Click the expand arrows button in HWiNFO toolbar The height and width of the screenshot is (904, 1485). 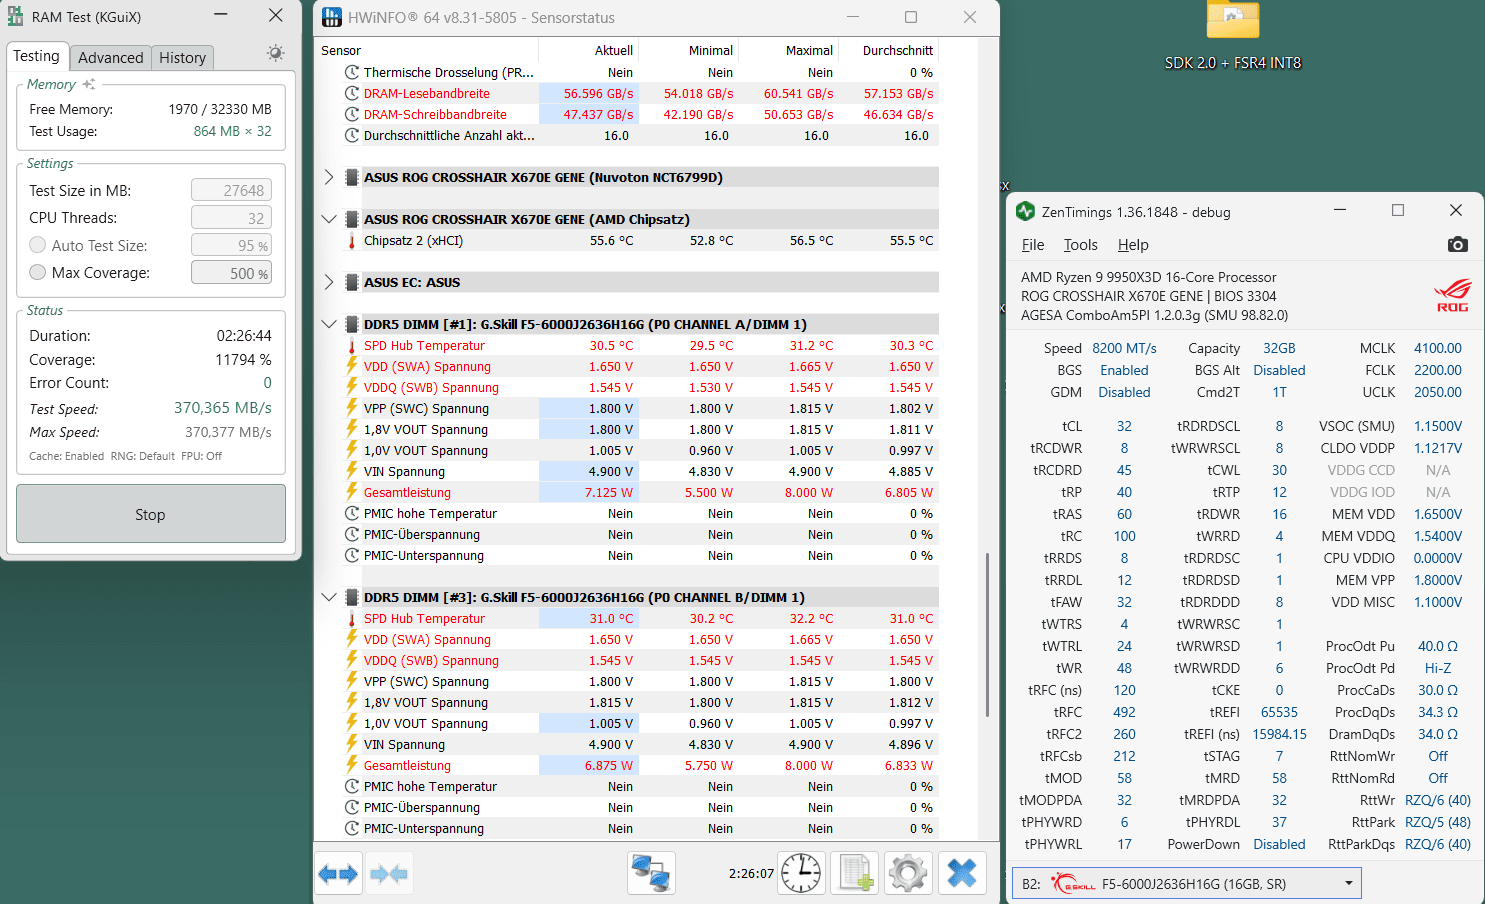tap(339, 874)
